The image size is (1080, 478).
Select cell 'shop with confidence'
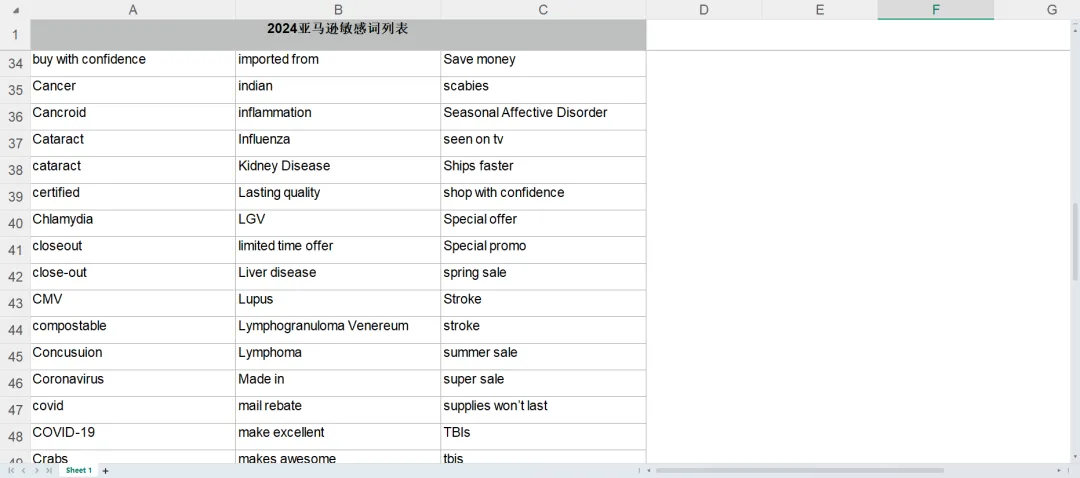pos(543,197)
